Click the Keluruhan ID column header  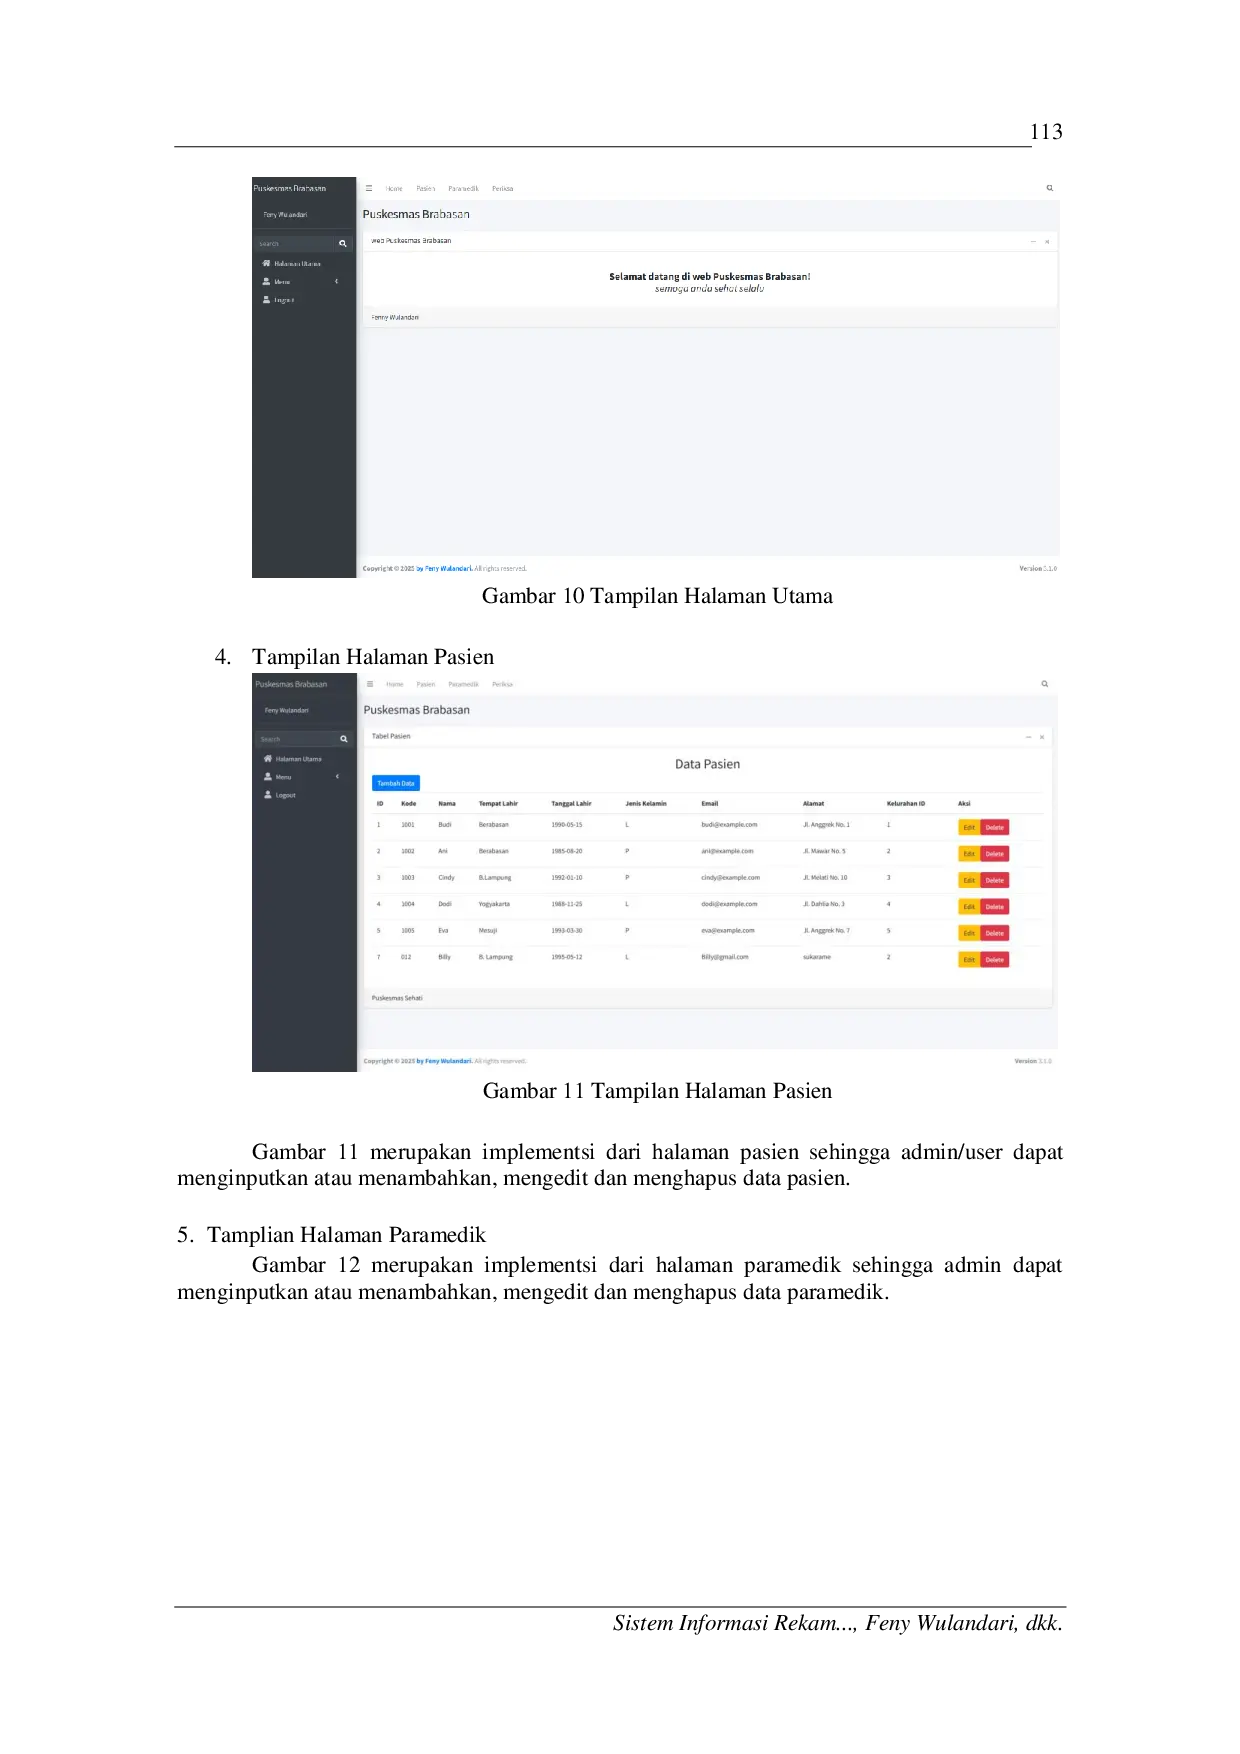906,803
